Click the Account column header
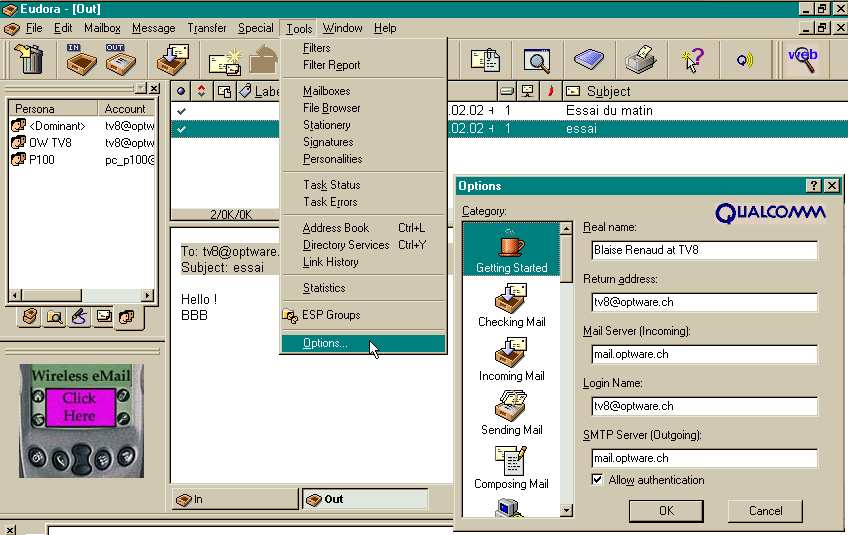848x535 pixels. [127, 109]
